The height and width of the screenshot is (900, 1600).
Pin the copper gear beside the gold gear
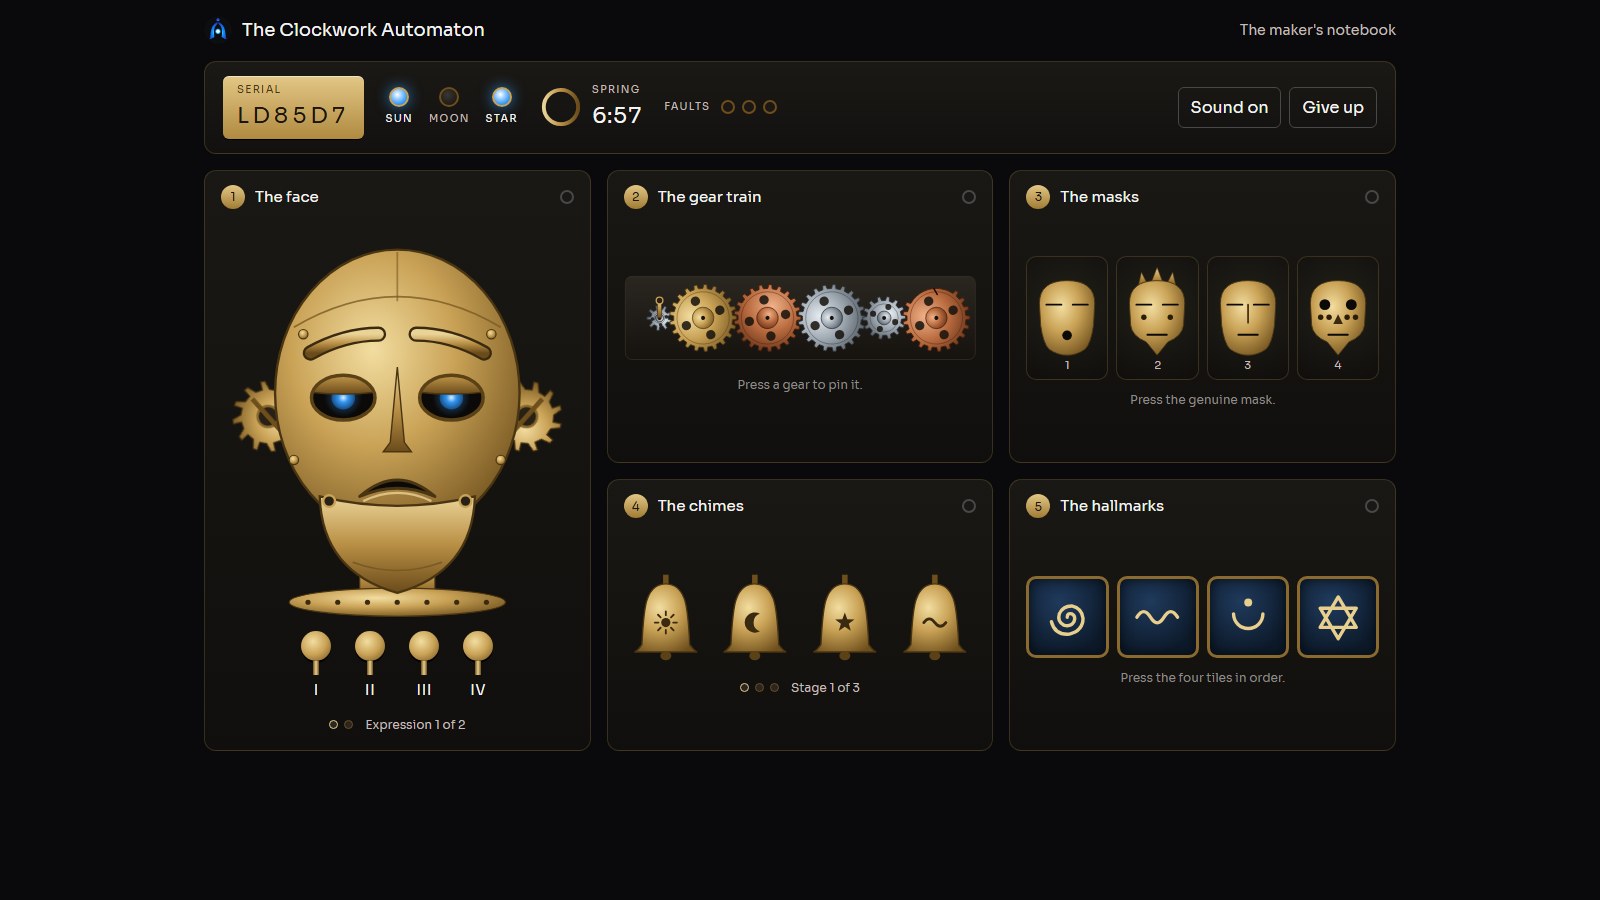click(x=768, y=318)
